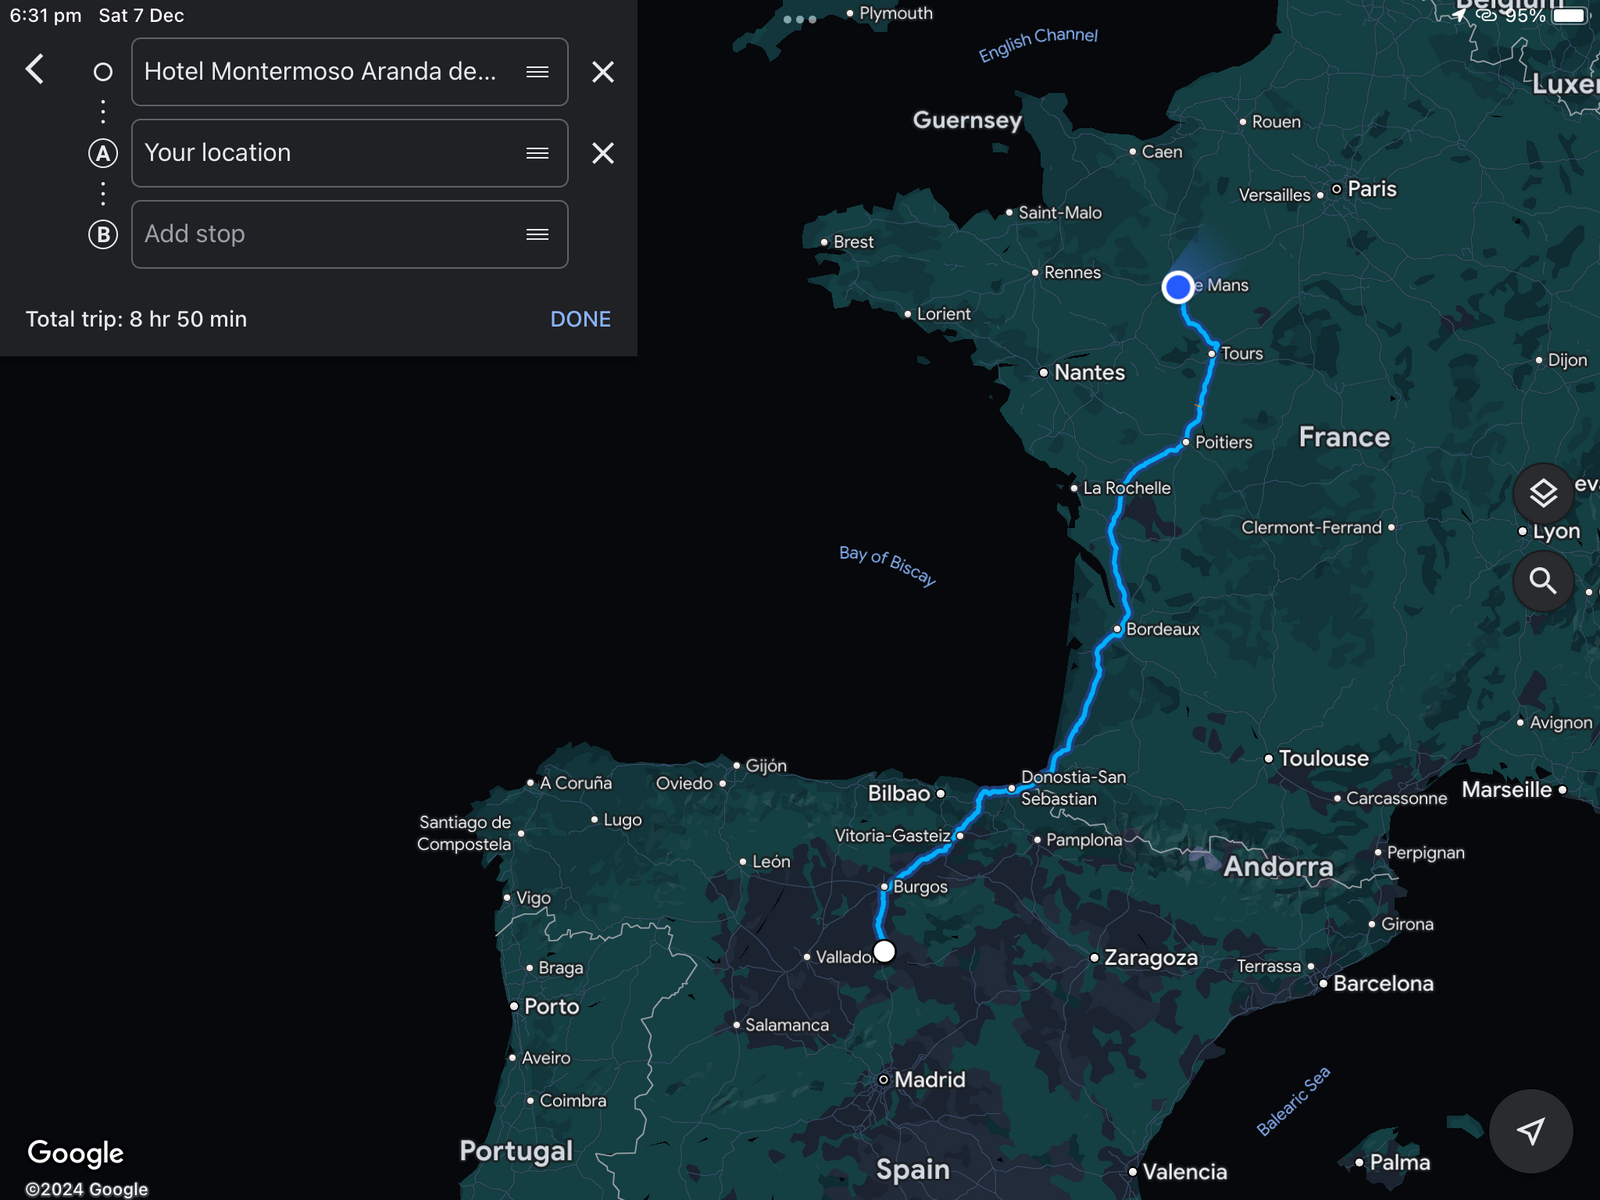Select Madrid on the map
The height and width of the screenshot is (1200, 1600).
tap(929, 1080)
